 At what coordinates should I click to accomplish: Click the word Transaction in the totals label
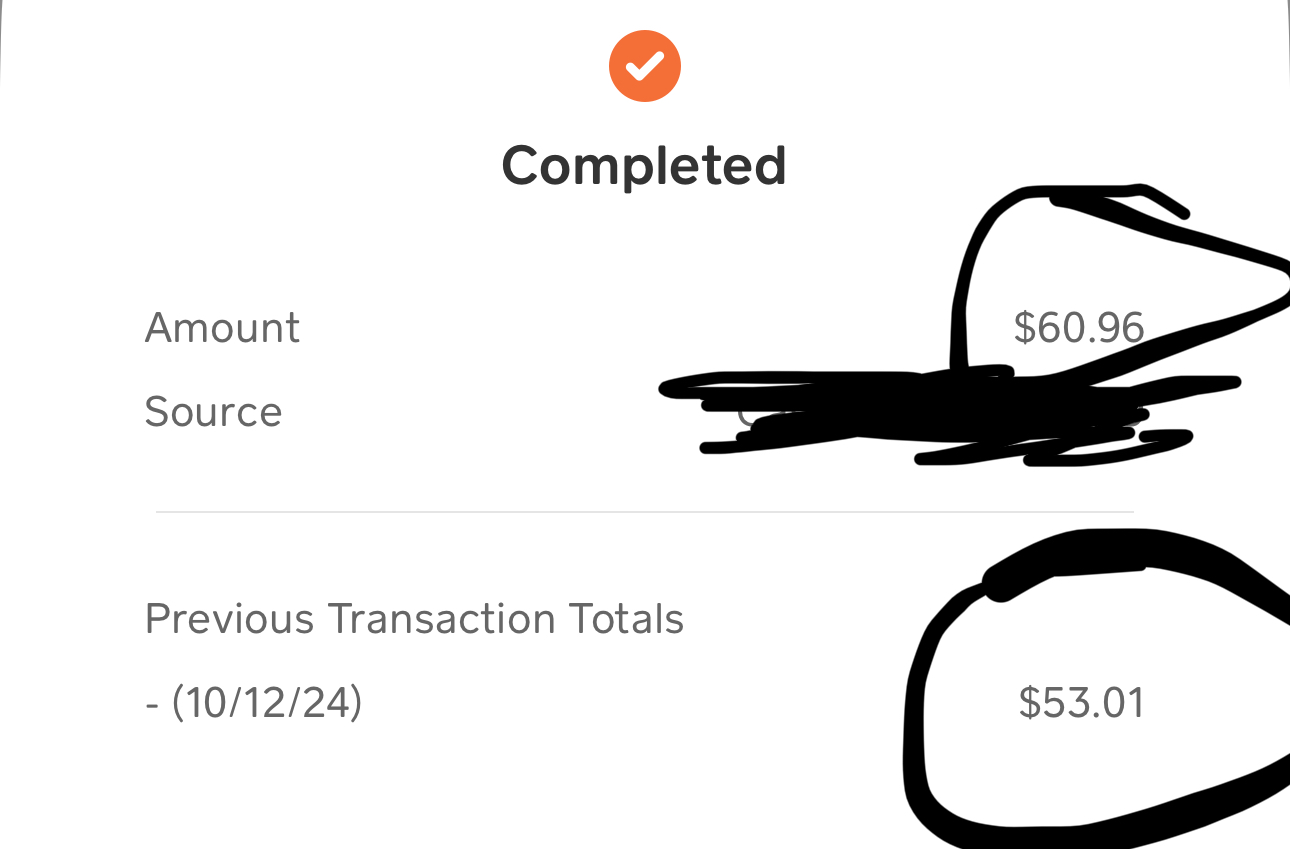441,619
